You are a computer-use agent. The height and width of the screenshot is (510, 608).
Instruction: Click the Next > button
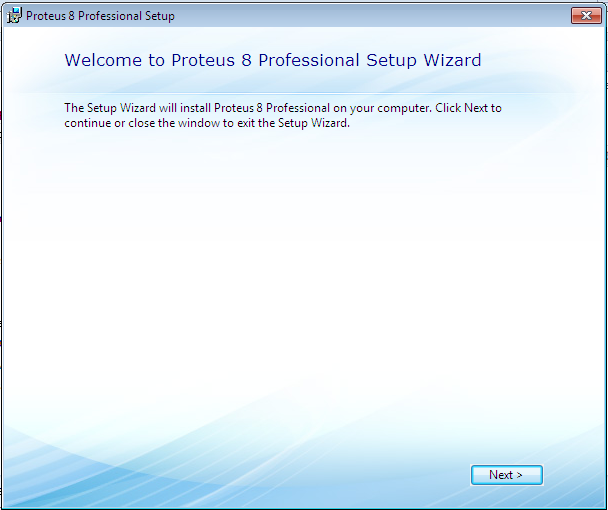point(506,475)
